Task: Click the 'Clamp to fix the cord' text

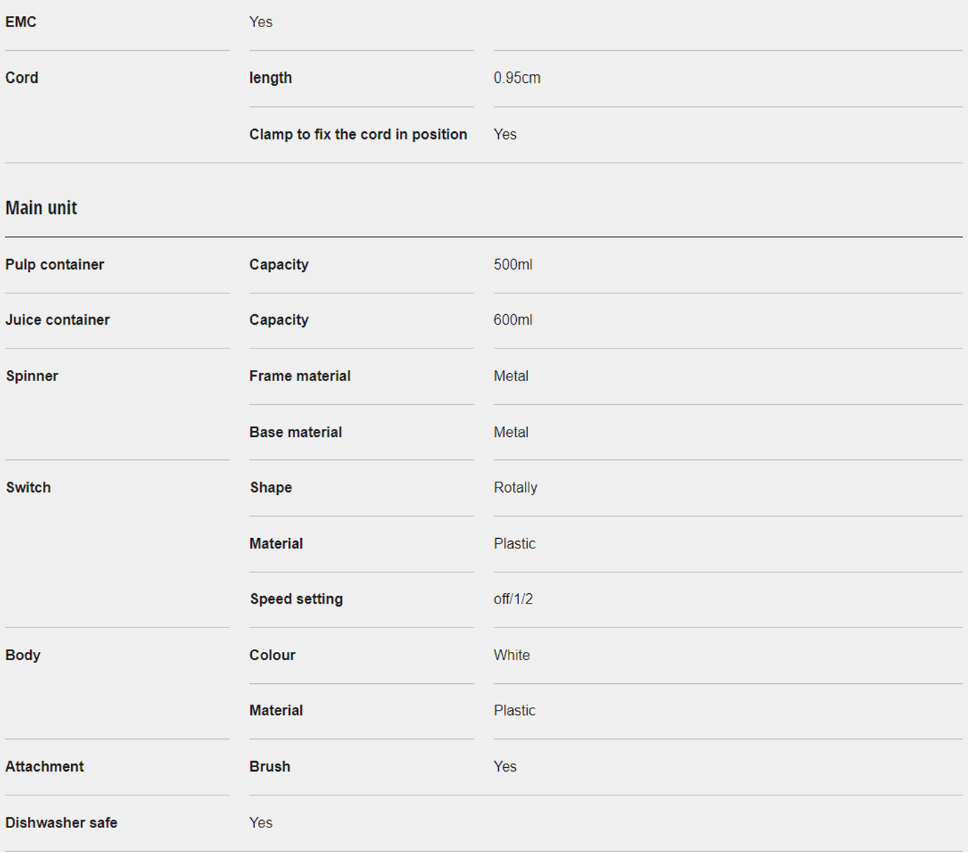Action: 358,134
